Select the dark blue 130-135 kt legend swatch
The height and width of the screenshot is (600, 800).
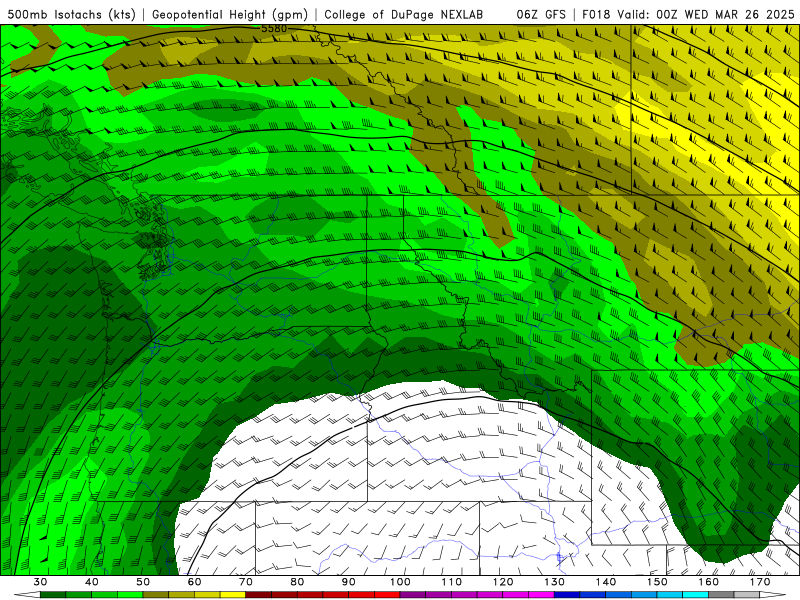pyautogui.click(x=567, y=595)
